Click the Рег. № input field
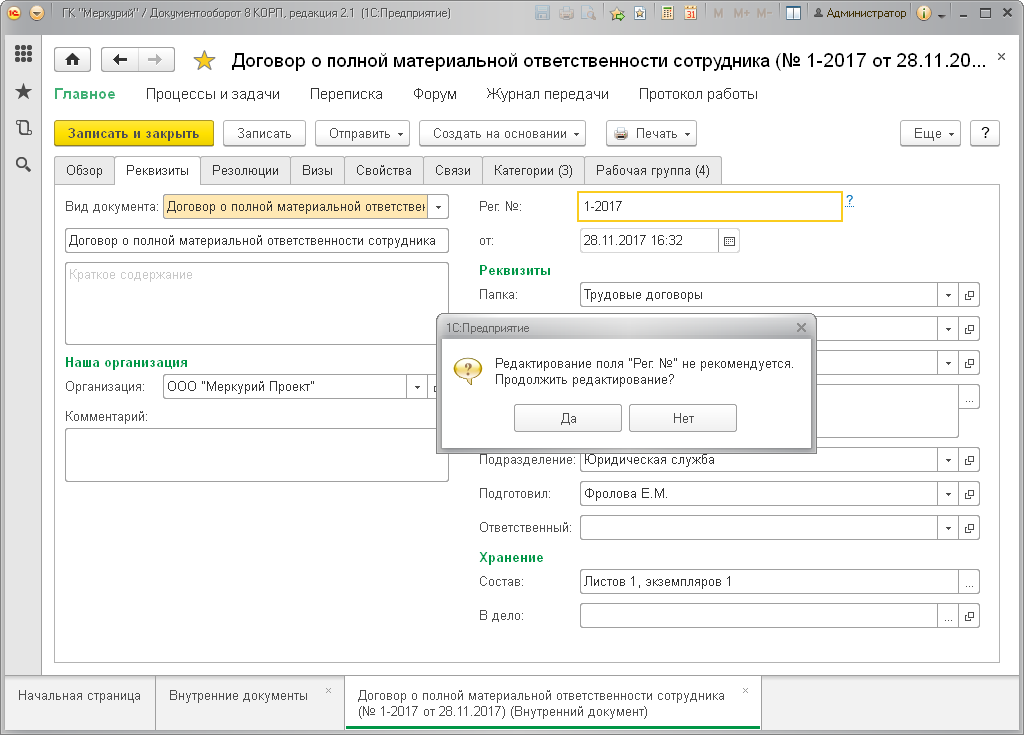Viewport: 1024px width, 735px height. pyautogui.click(x=710, y=206)
